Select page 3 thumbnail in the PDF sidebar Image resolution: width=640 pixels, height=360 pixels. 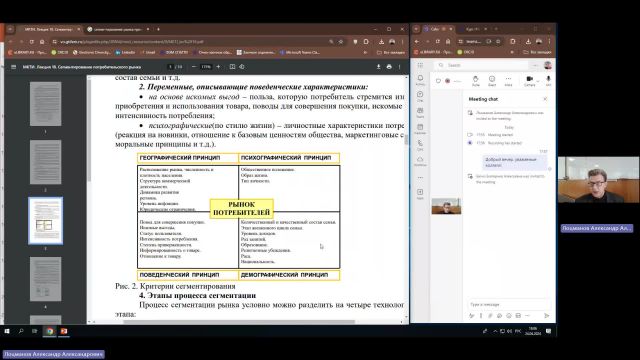click(45, 221)
